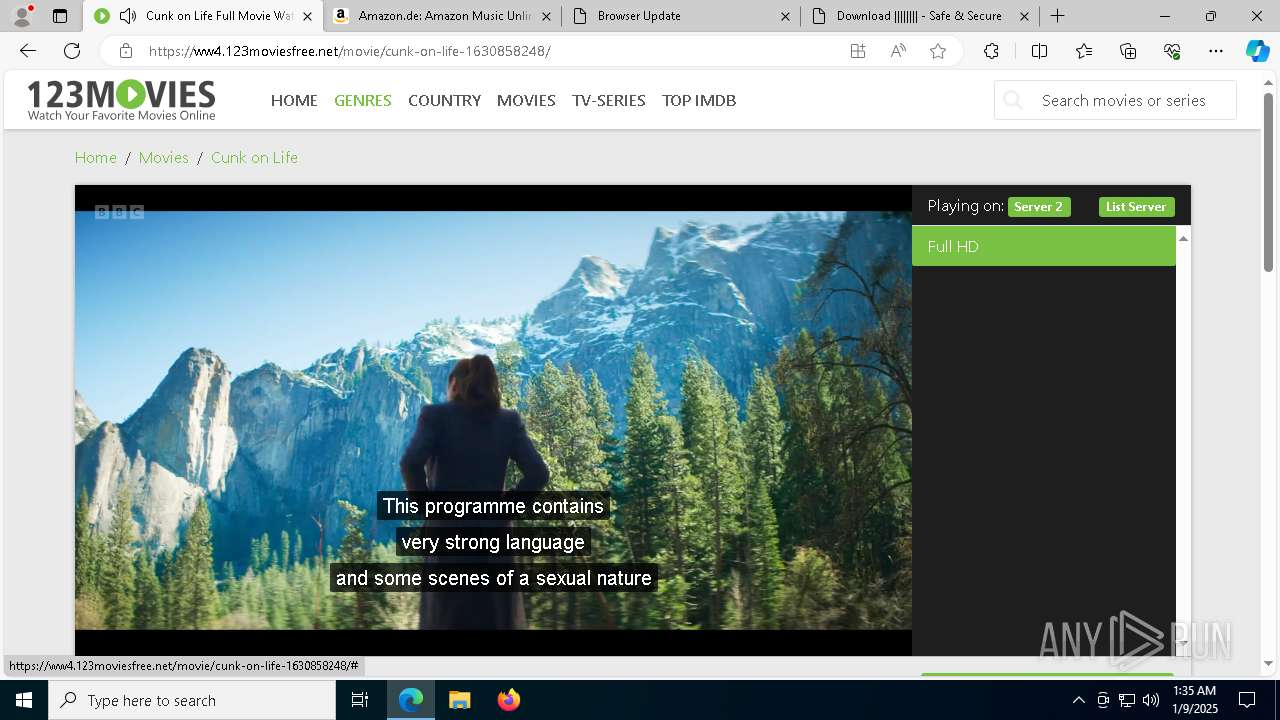Viewport: 1280px width, 720px height.
Task: Start Read aloud from address bar
Action: coord(898,51)
